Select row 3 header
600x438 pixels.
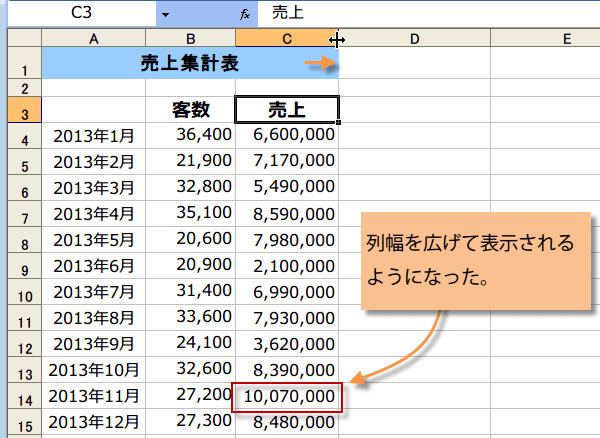click(x=24, y=109)
